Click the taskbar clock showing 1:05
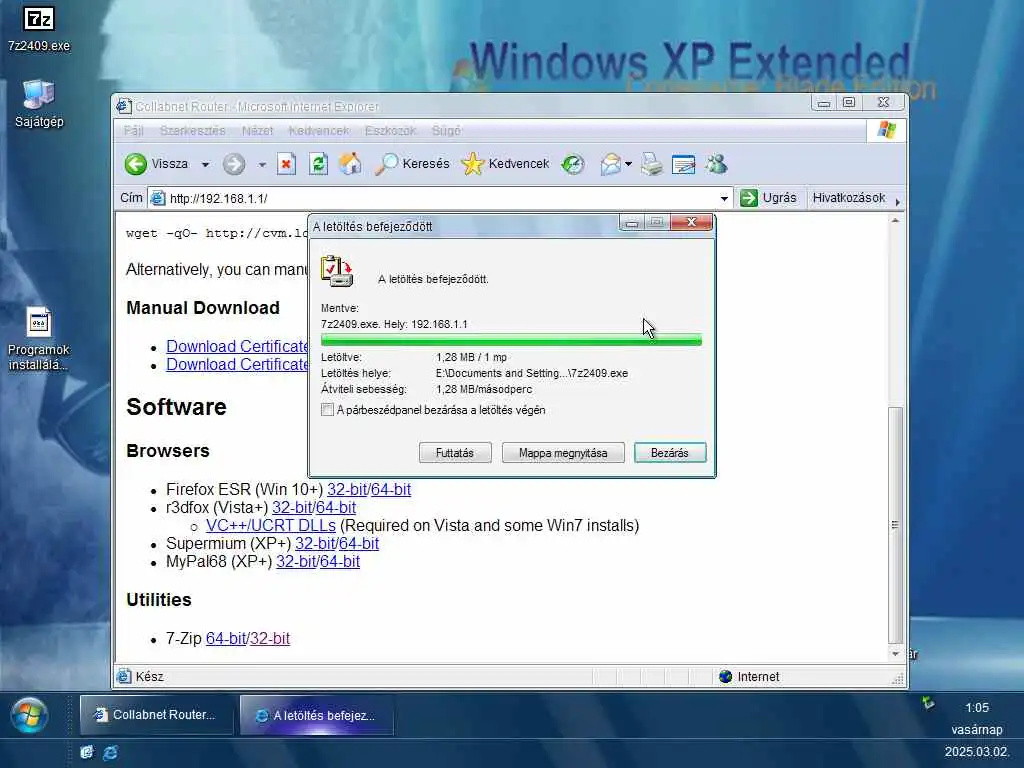This screenshot has width=1024, height=768. 977,708
